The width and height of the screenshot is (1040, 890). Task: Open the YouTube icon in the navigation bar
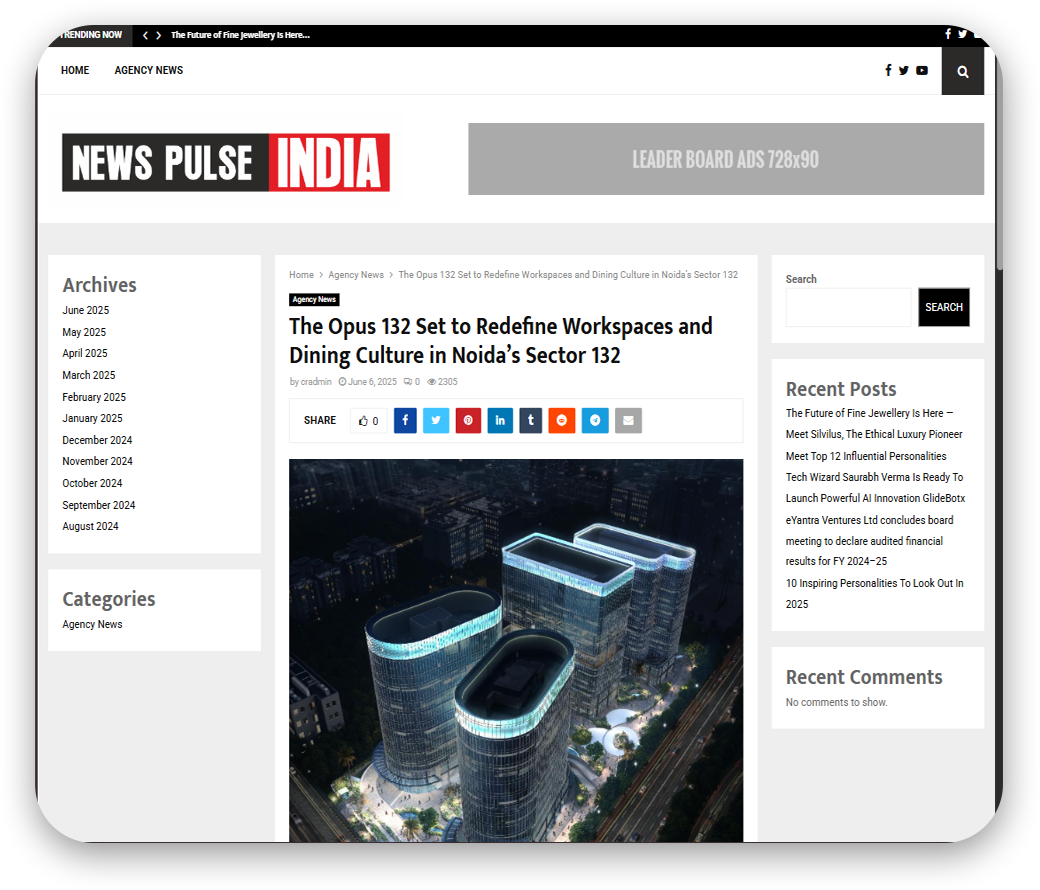(922, 71)
